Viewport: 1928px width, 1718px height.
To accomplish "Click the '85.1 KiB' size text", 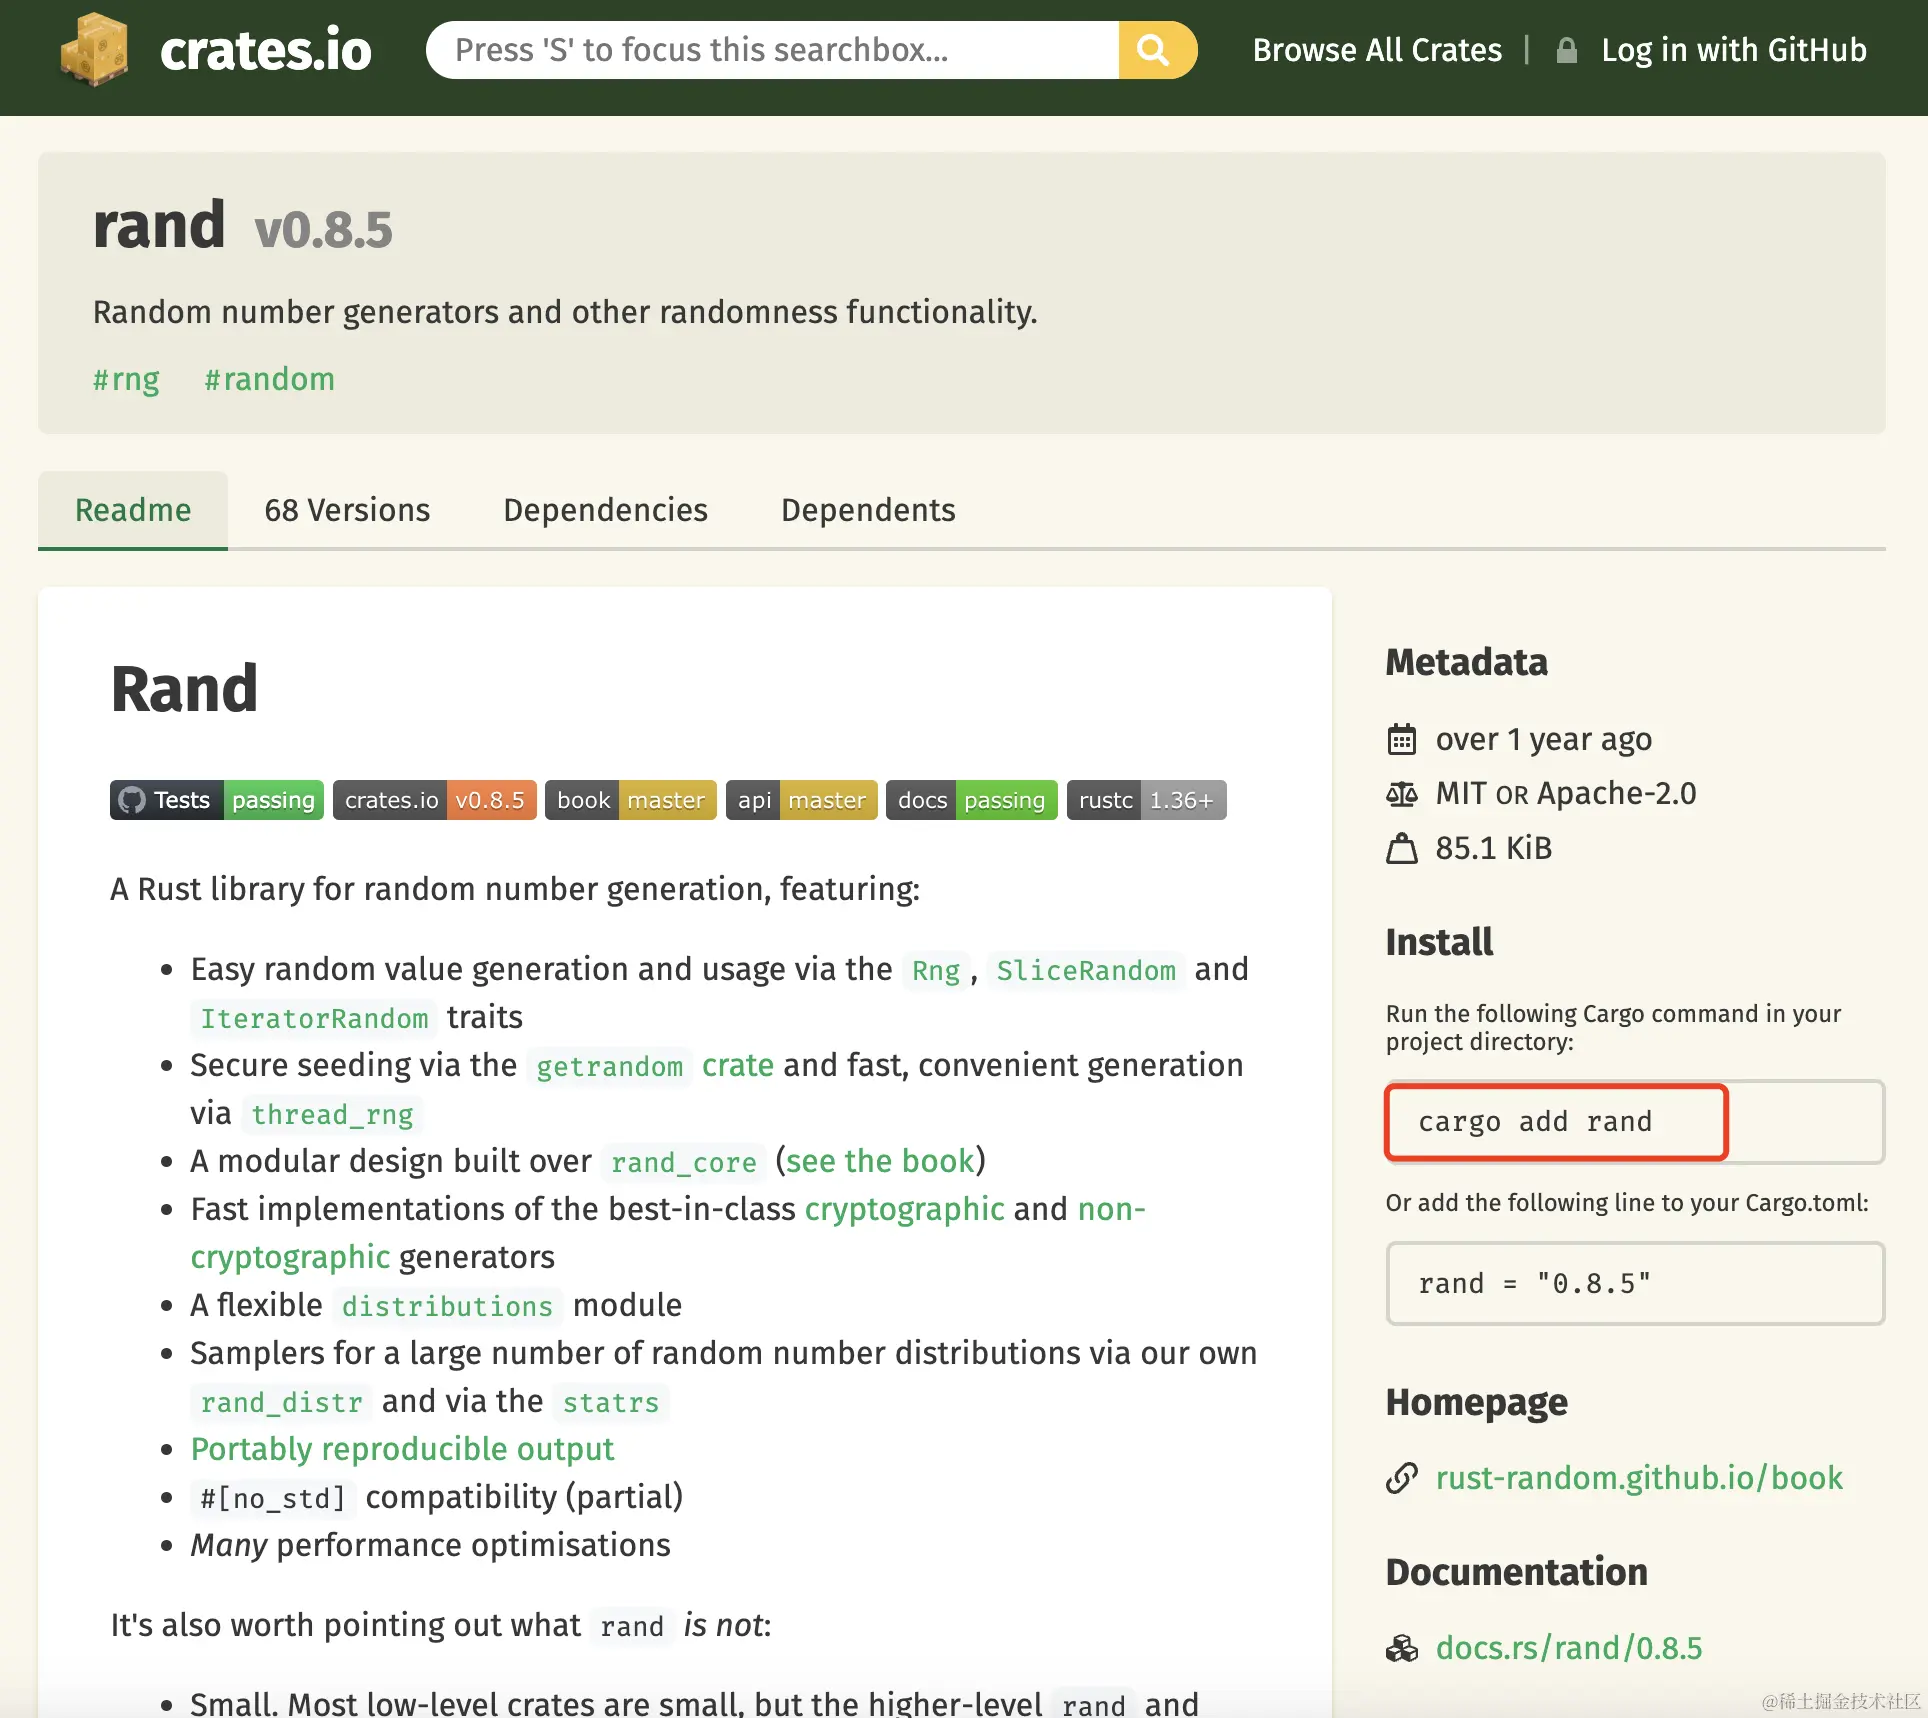I will (x=1494, y=849).
